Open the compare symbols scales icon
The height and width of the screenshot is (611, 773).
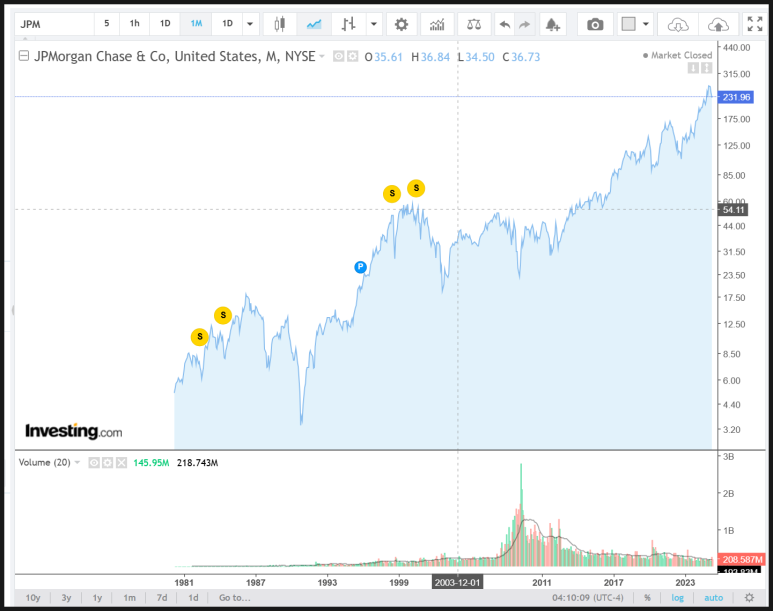tap(474, 24)
